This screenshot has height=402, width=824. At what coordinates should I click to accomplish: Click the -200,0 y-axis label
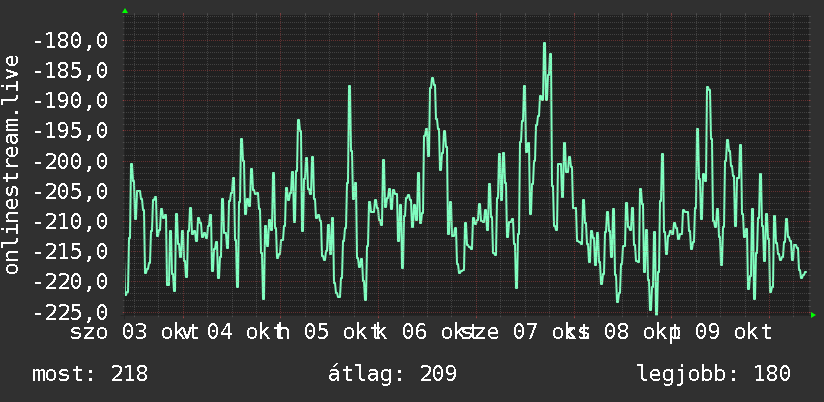(x=70, y=161)
